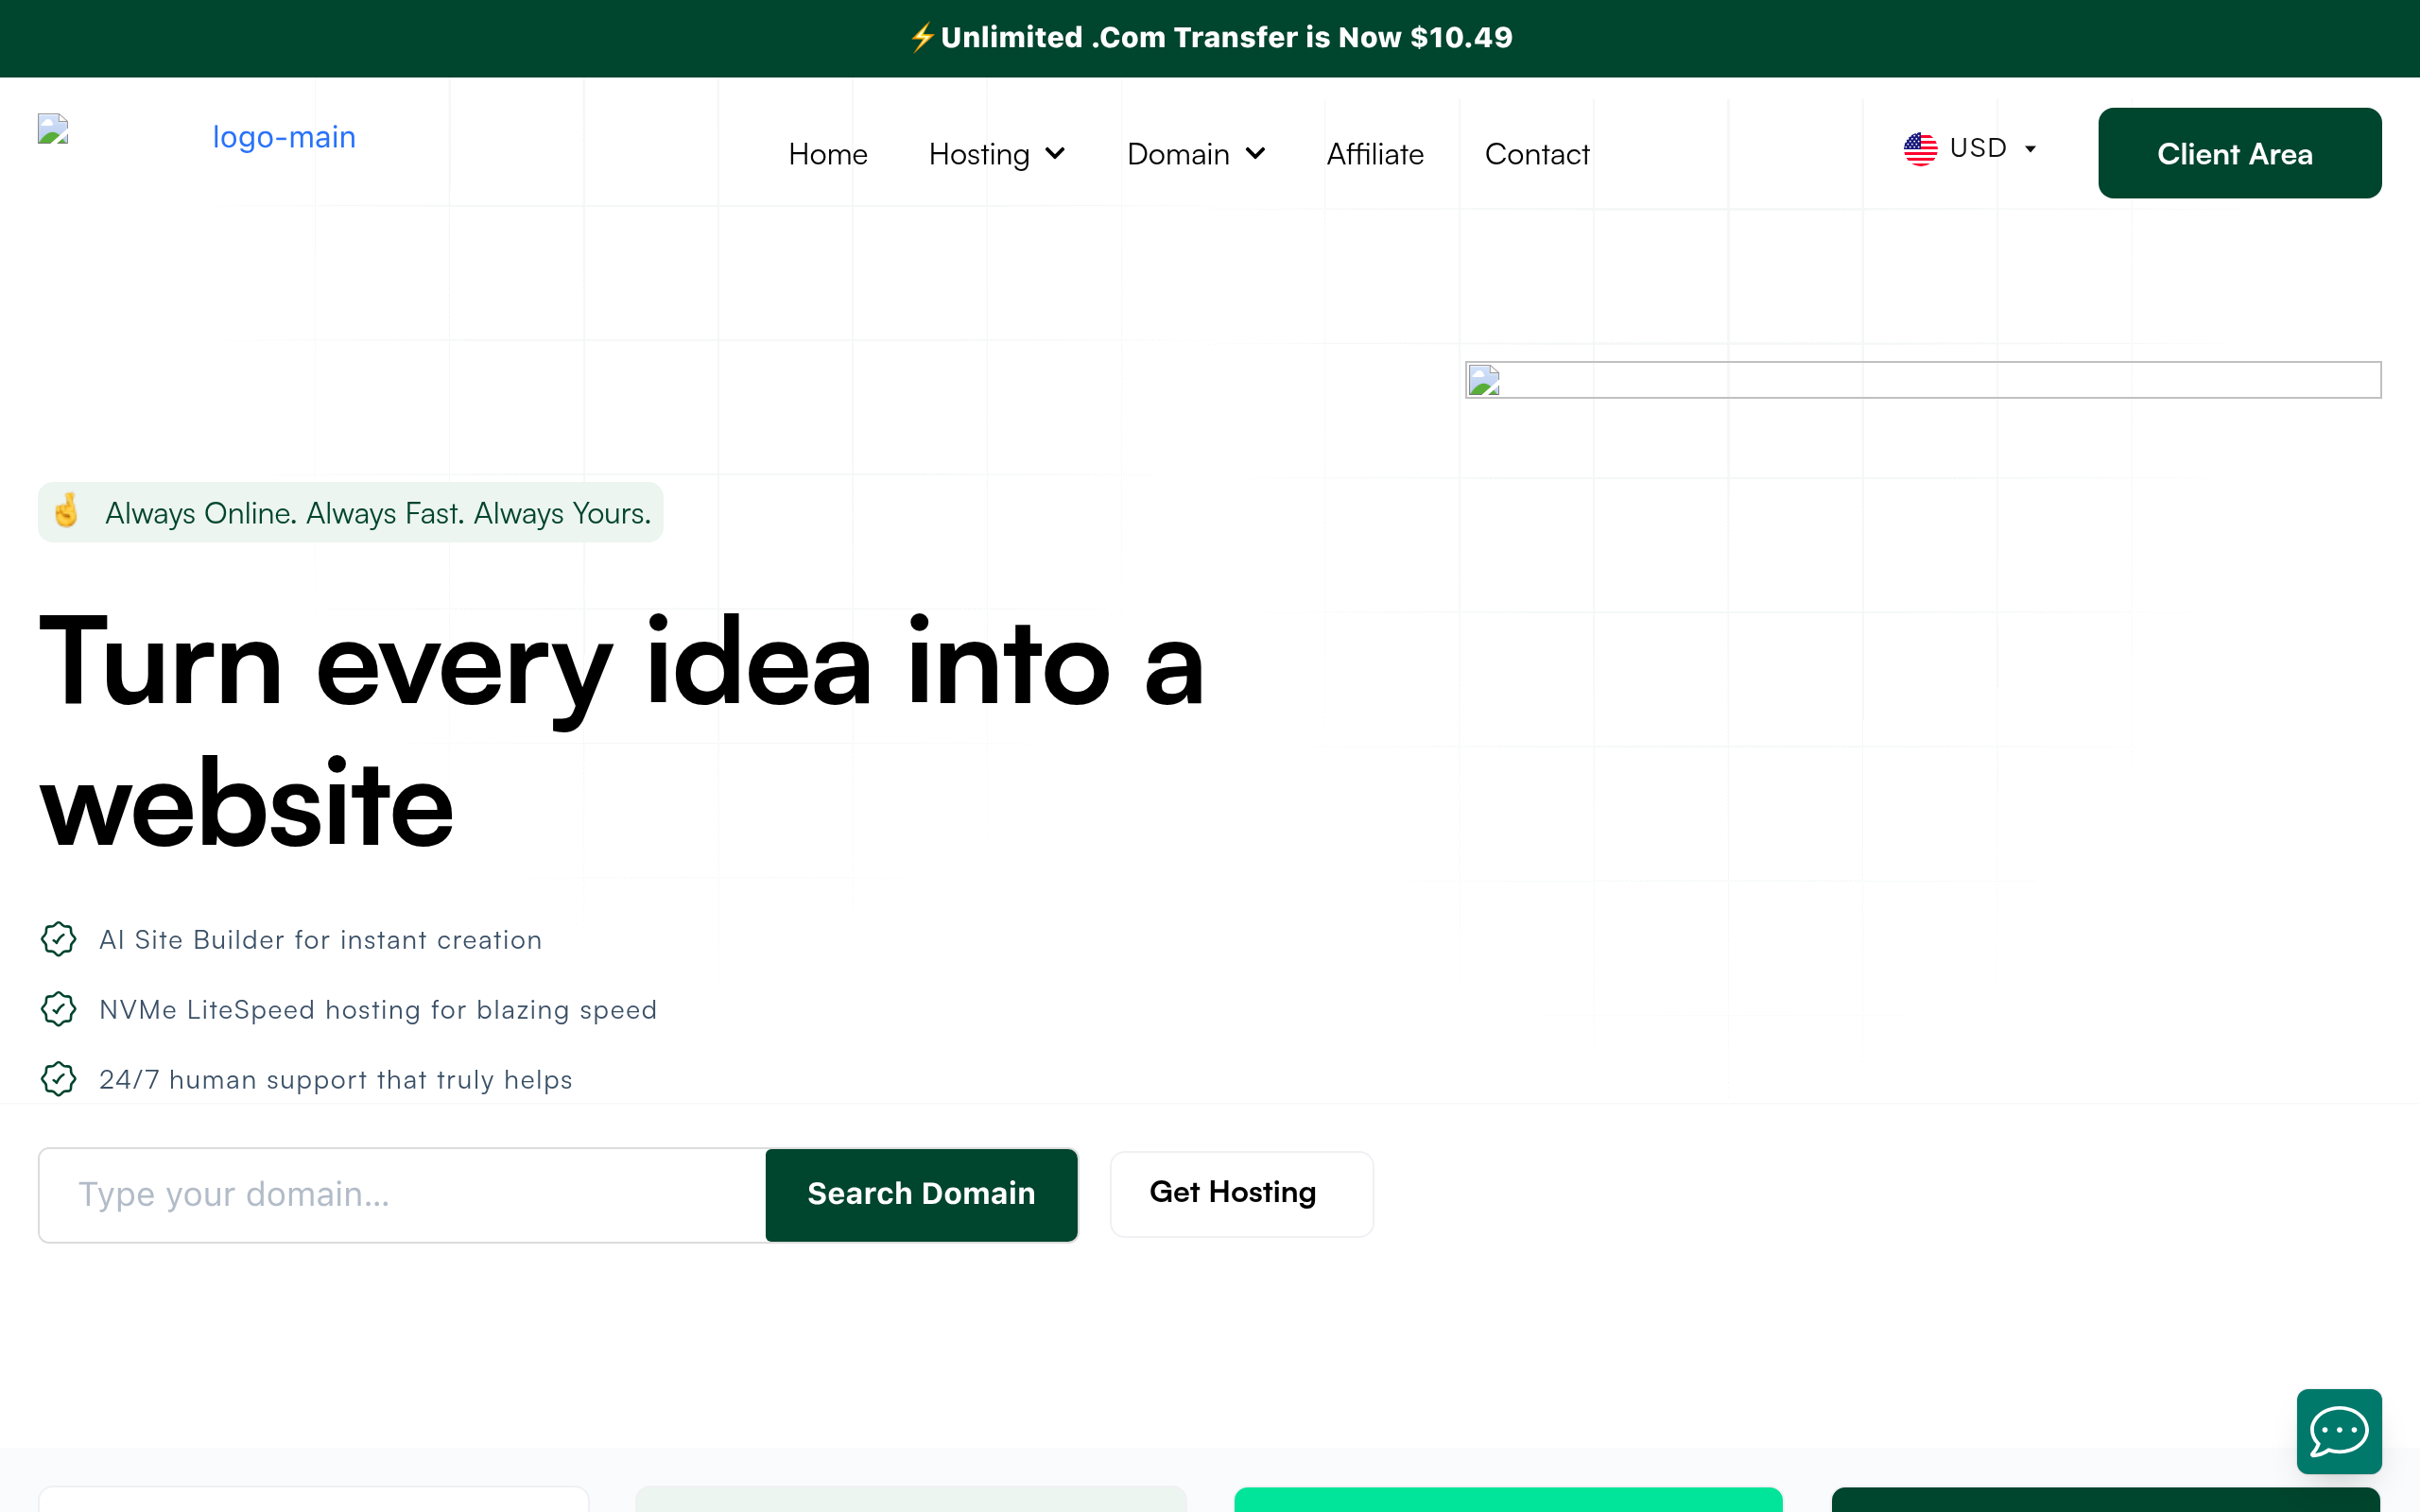
Task: Open the USD currency dropdown arrow
Action: [2030, 149]
